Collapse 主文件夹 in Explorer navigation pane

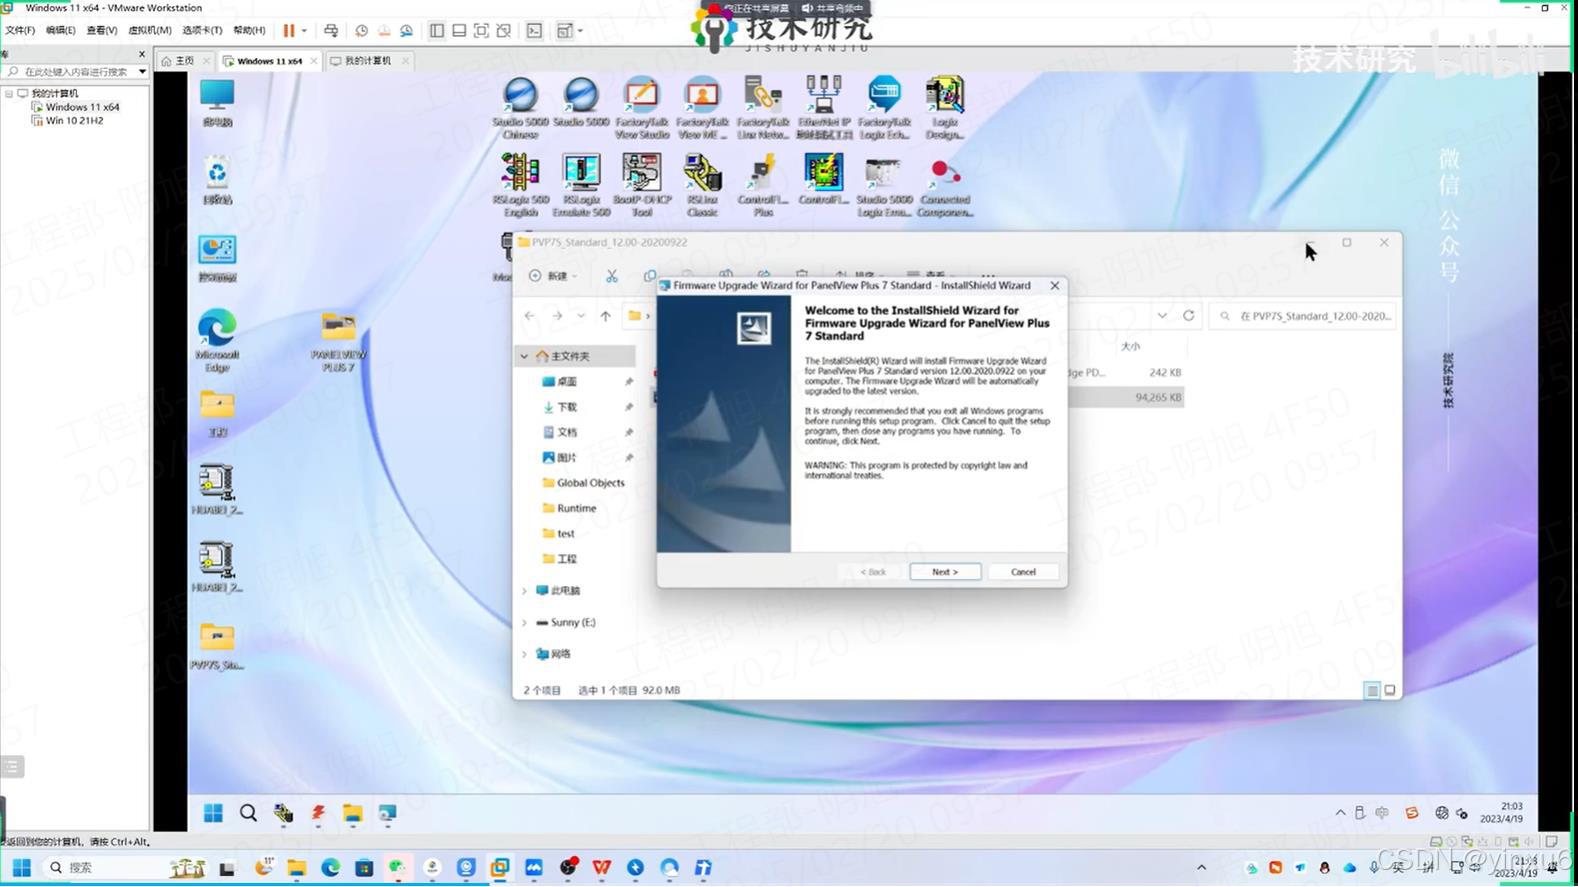click(x=524, y=356)
